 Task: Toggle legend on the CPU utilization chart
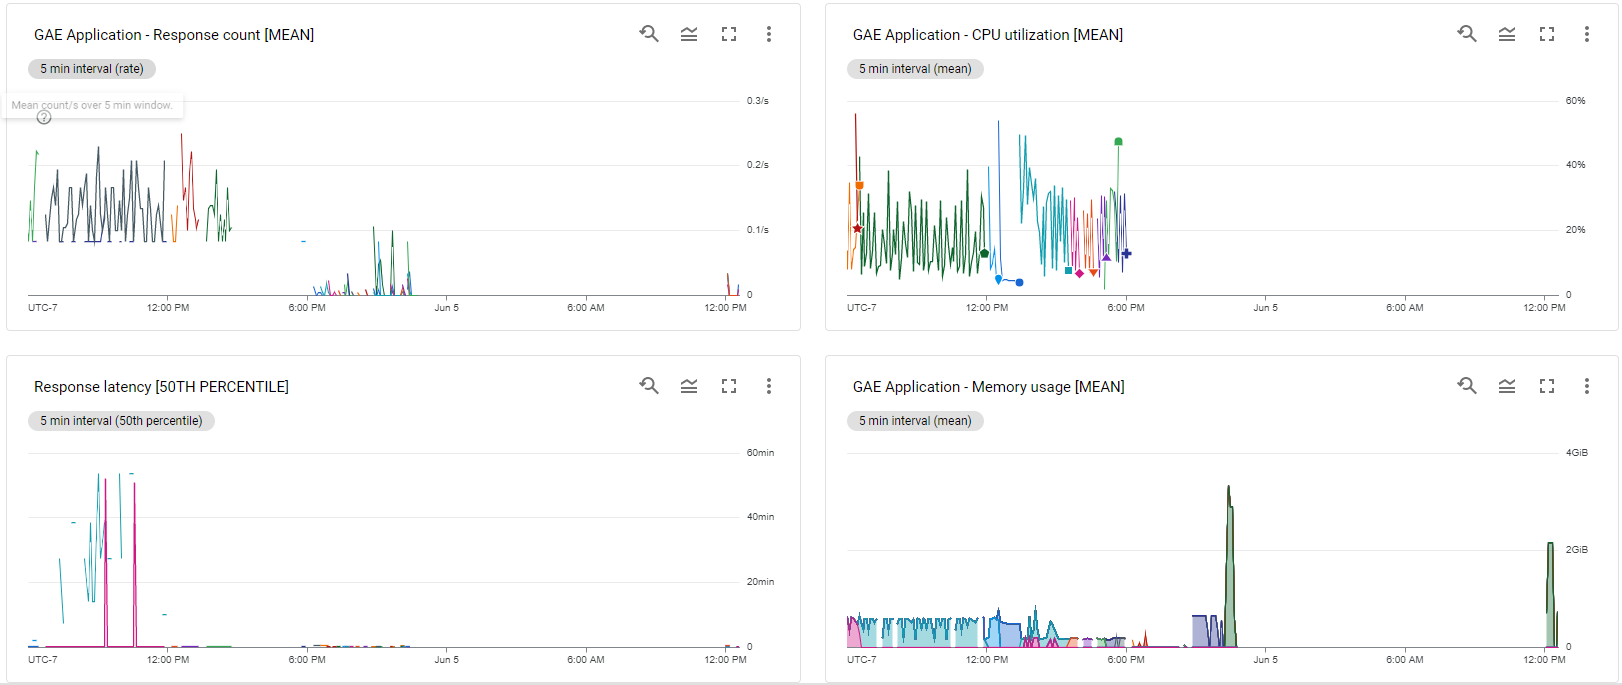pyautogui.click(x=1507, y=34)
